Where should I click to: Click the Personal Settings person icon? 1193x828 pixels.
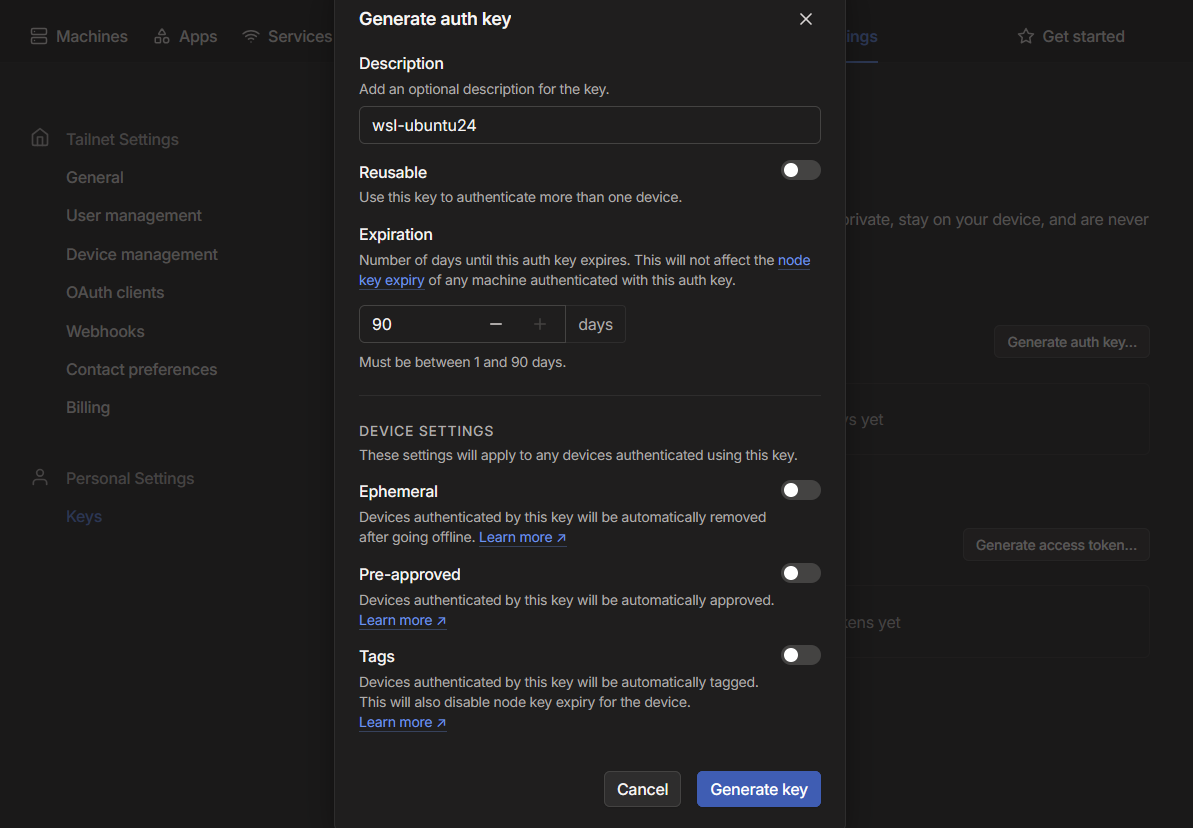[x=40, y=477]
